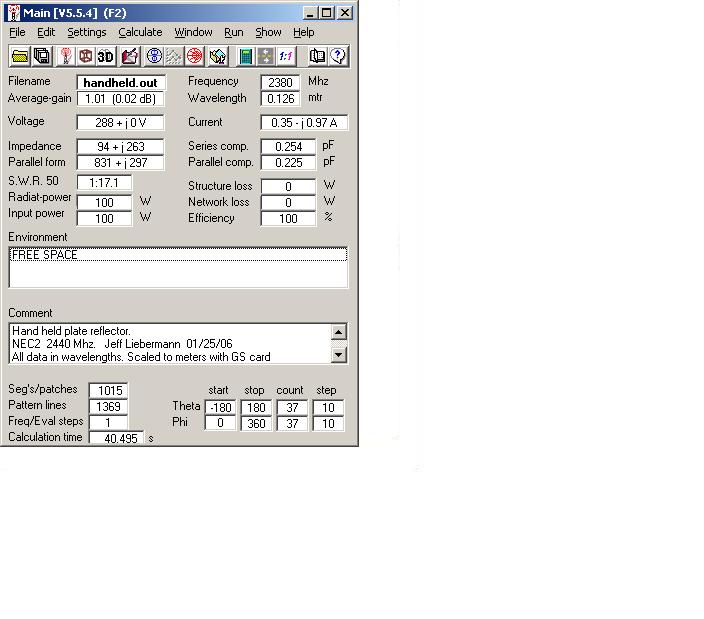Click the green calculator icon
This screenshot has height=619, width=704.
point(246,56)
